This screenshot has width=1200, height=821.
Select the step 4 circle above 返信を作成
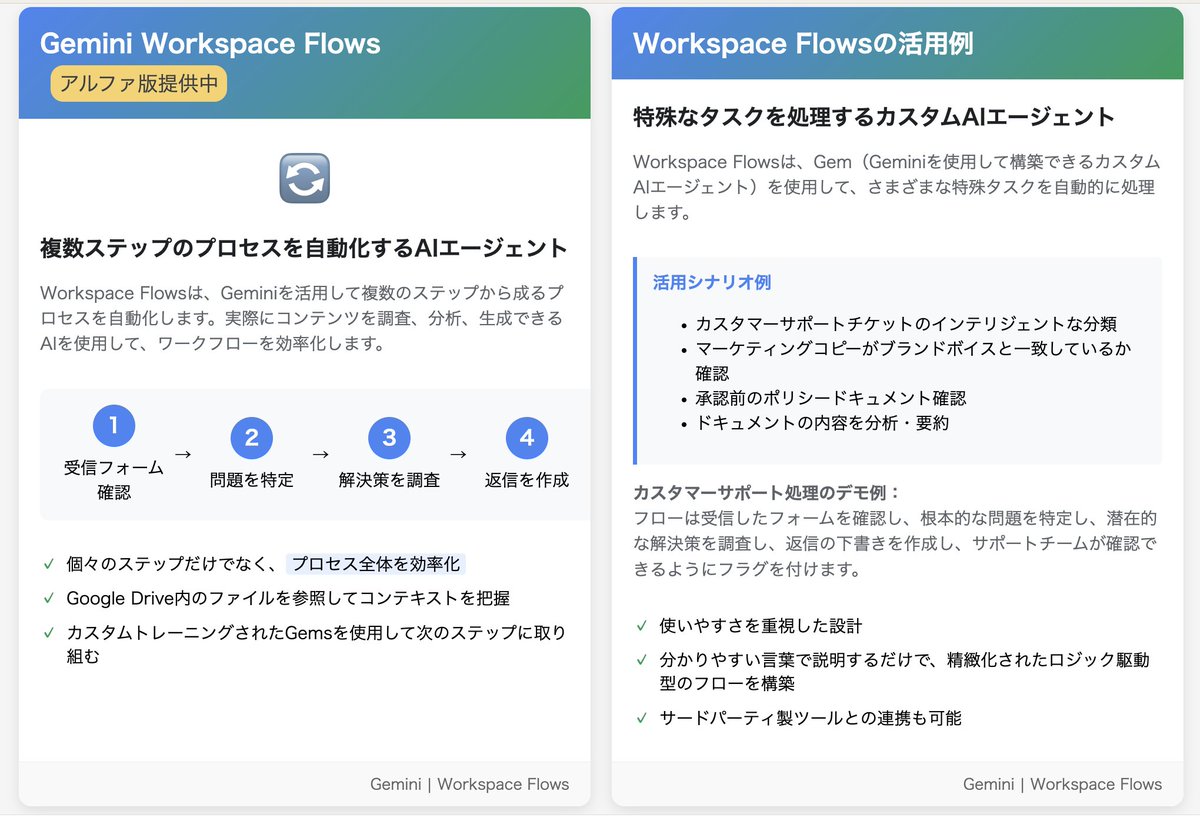point(527,438)
